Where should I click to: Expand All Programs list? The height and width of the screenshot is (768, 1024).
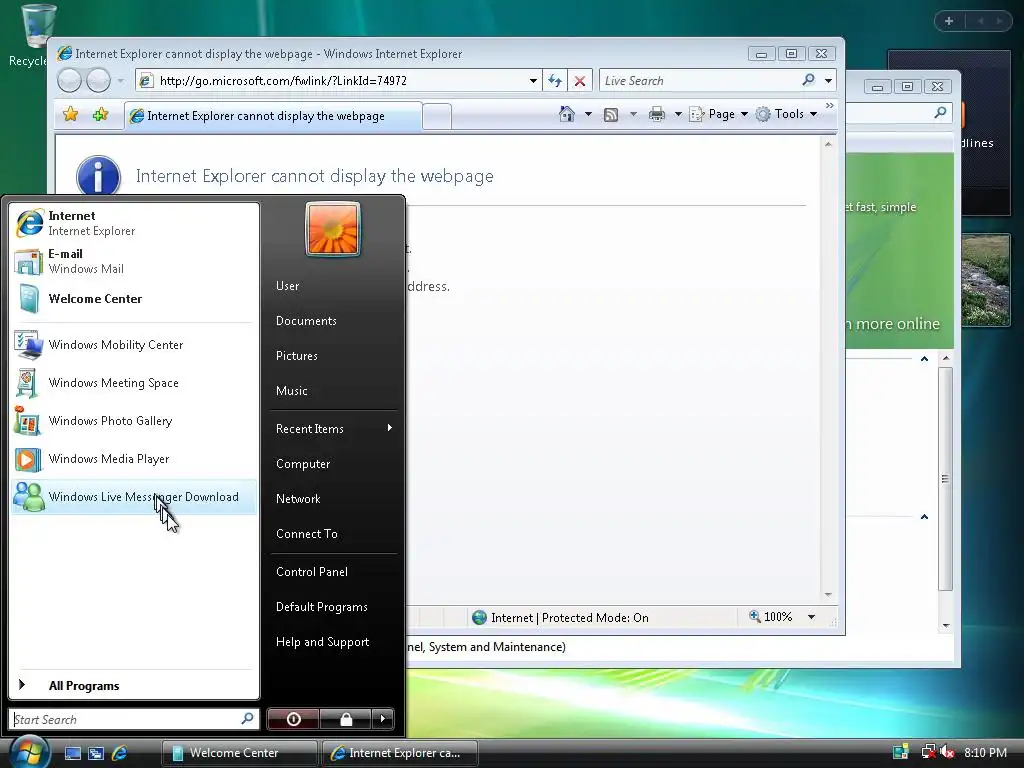coord(134,685)
